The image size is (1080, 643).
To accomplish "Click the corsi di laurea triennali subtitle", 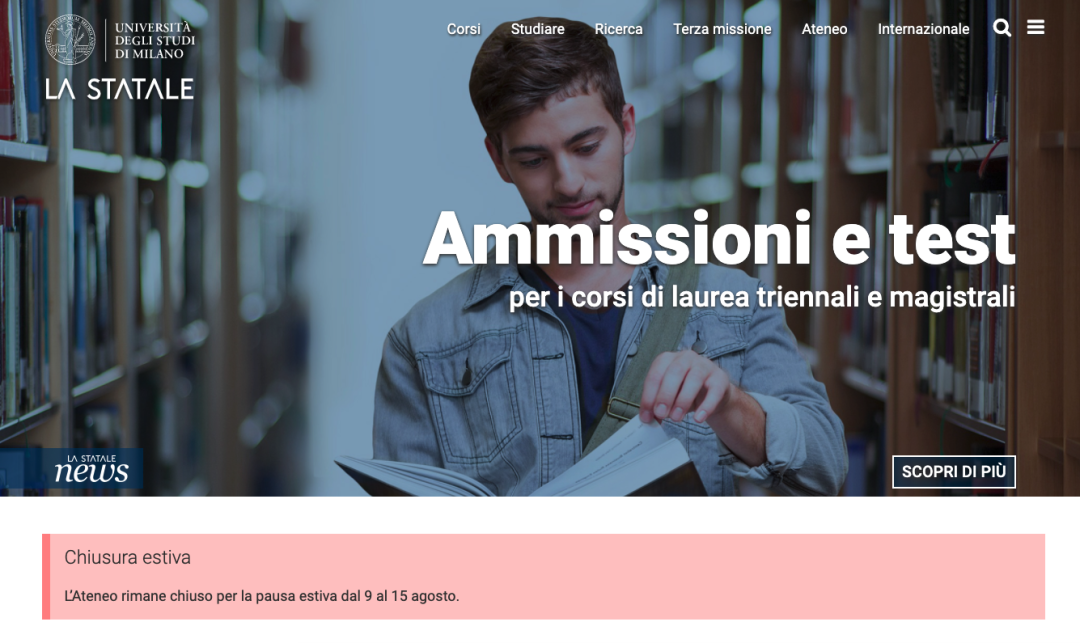I will coord(762,297).
